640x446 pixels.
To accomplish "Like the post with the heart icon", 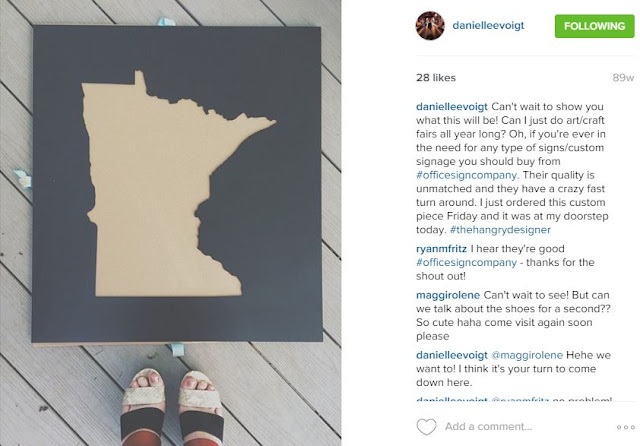I will 426,426.
